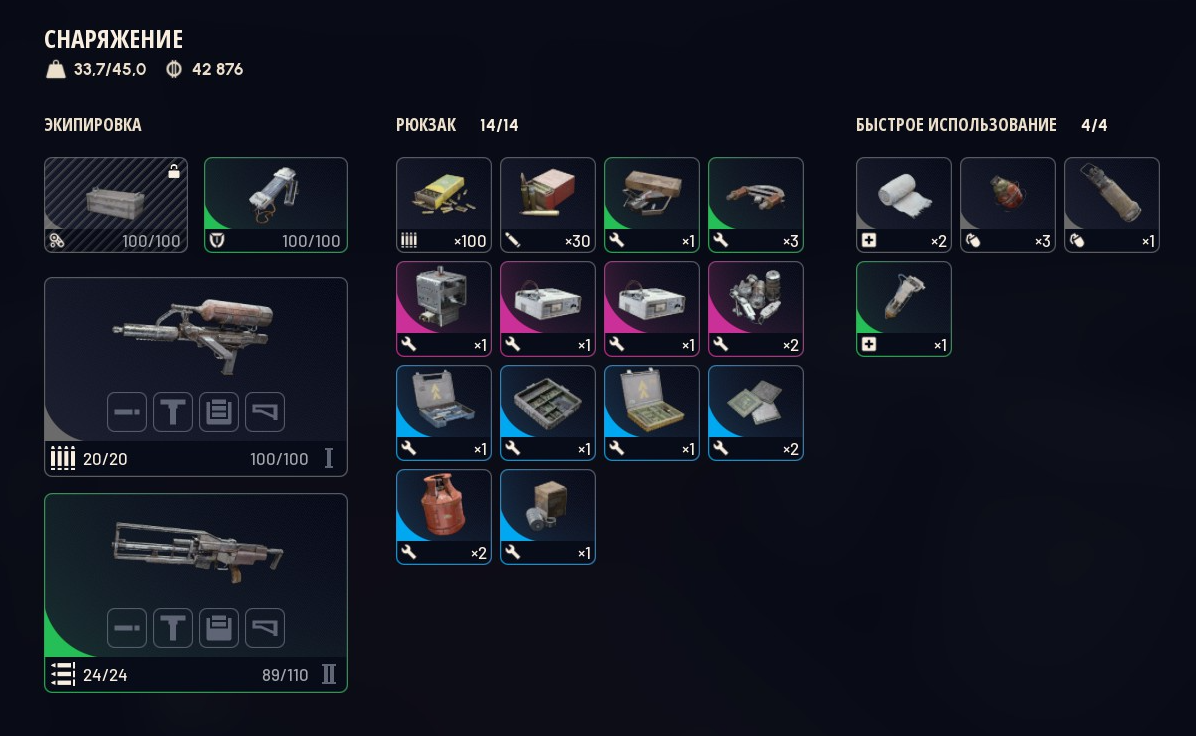Viewport: 1196px width, 736px height.
Task: Click the blue toolbox case item
Action: (444, 413)
